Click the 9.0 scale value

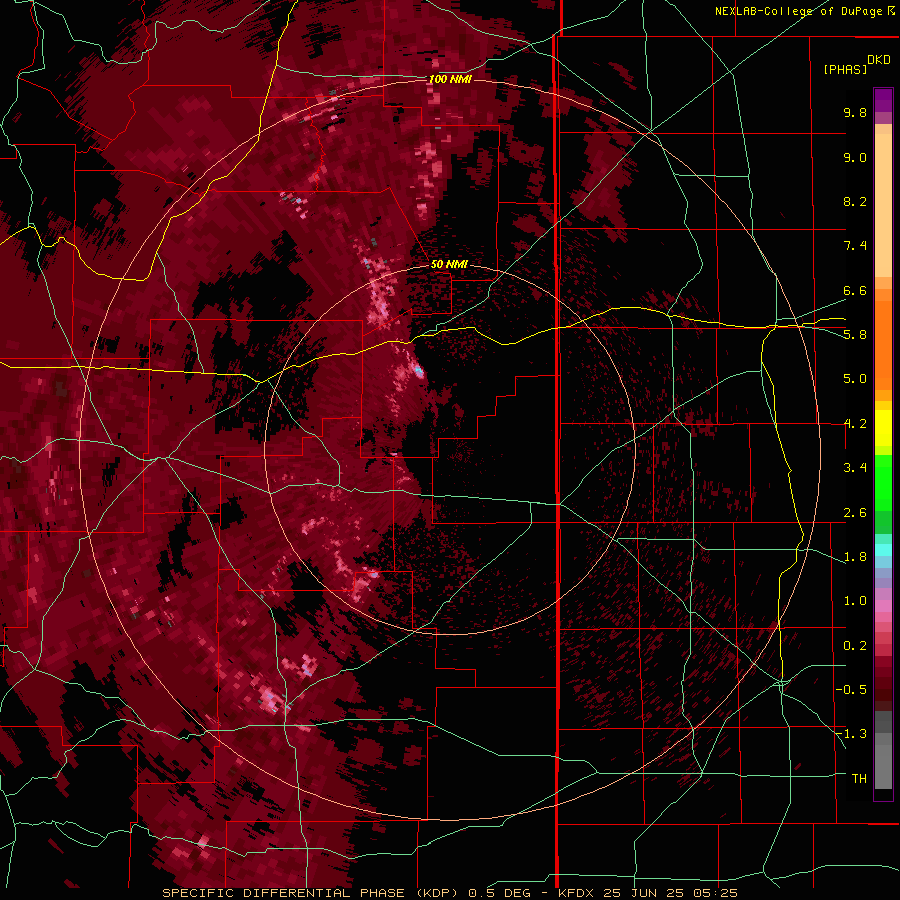click(855, 157)
